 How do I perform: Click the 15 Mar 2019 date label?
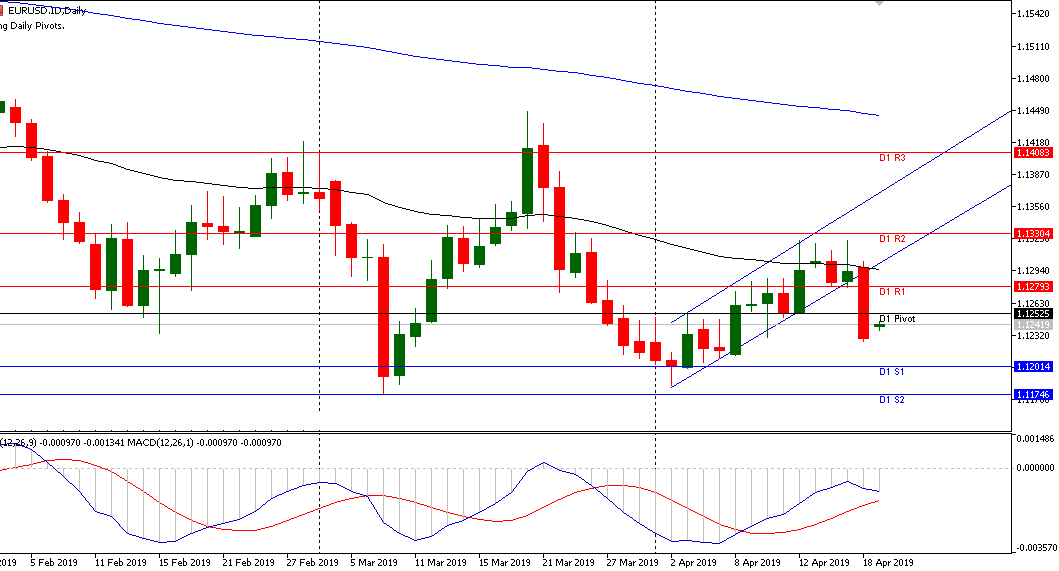[x=505, y=563]
